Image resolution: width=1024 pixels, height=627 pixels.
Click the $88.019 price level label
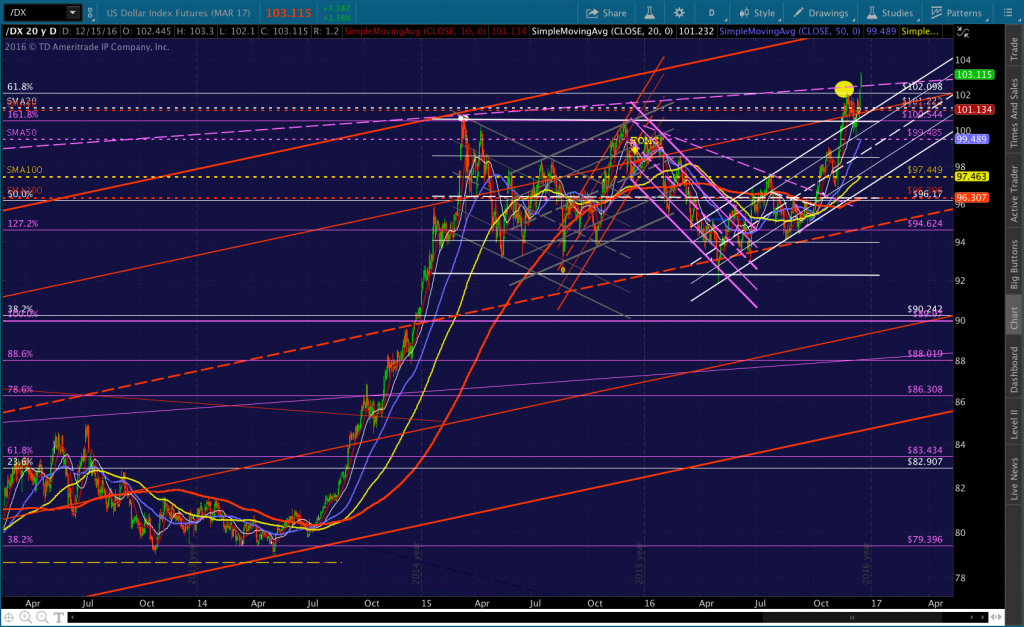click(925, 354)
